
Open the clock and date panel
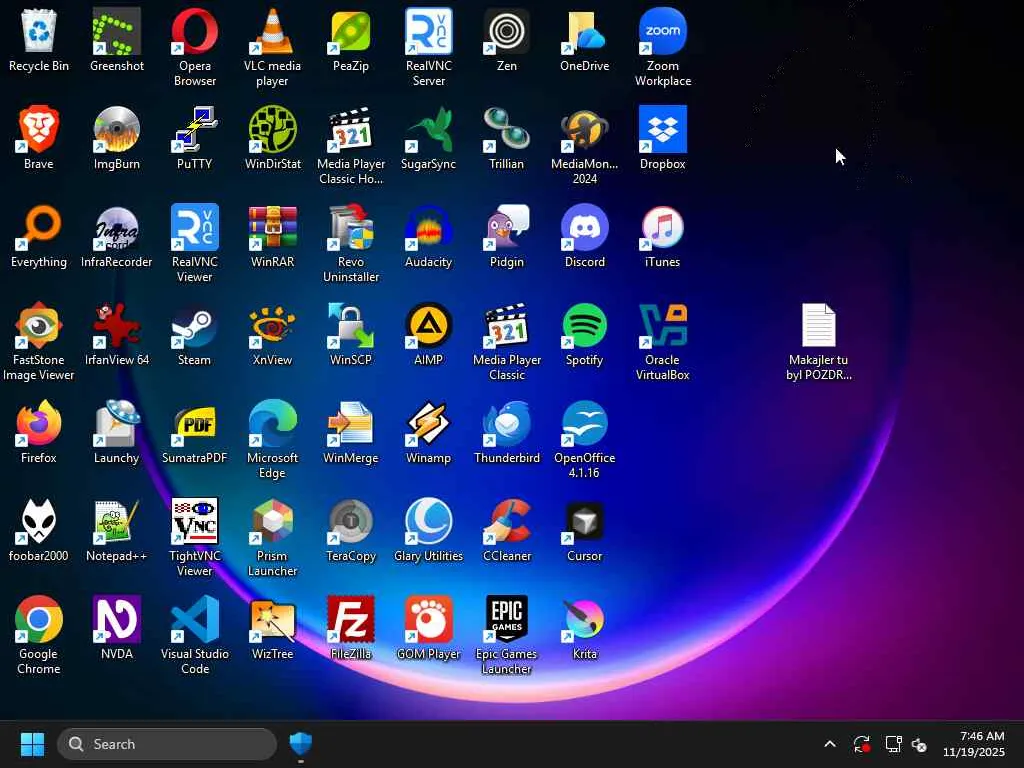click(x=973, y=744)
